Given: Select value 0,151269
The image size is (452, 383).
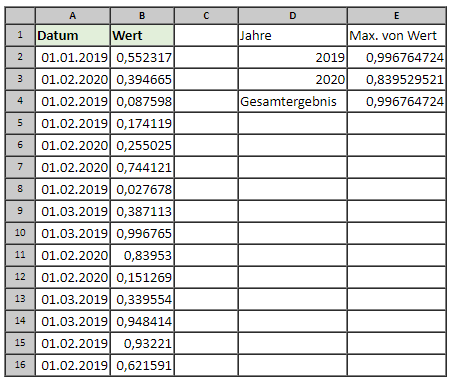Looking at the screenshot, I should pos(142,277).
